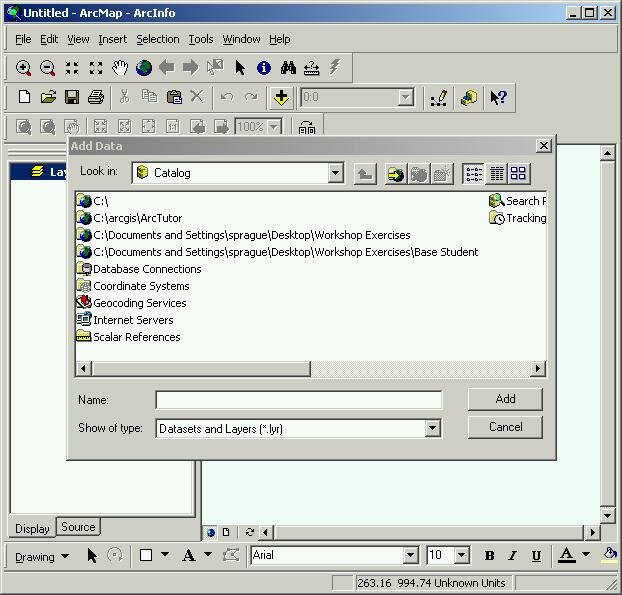
Task: Open the map scale dropdown
Action: point(405,98)
